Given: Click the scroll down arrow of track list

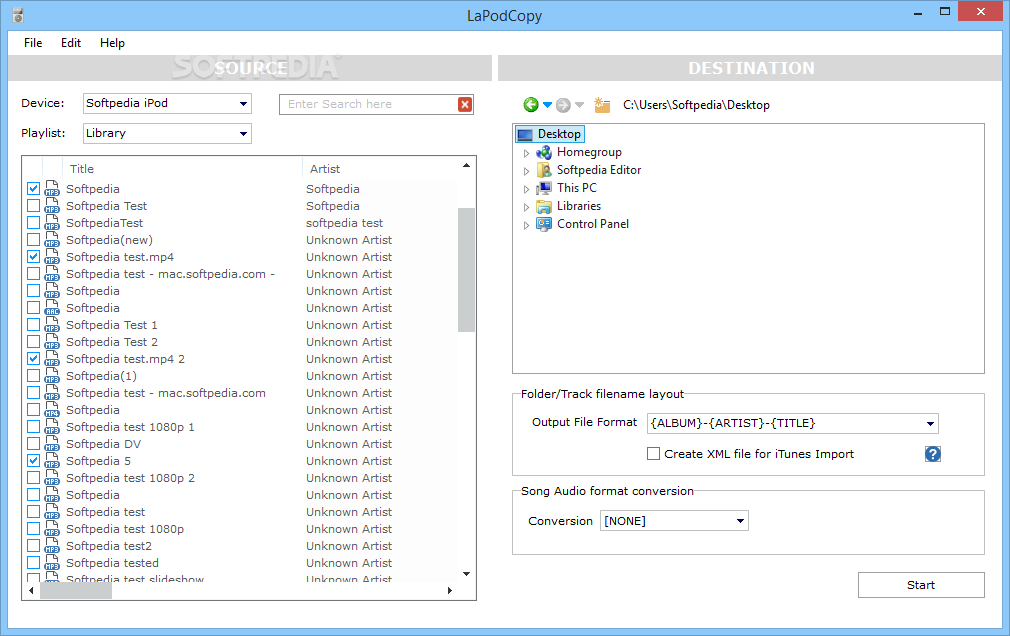Looking at the screenshot, I should [466, 573].
